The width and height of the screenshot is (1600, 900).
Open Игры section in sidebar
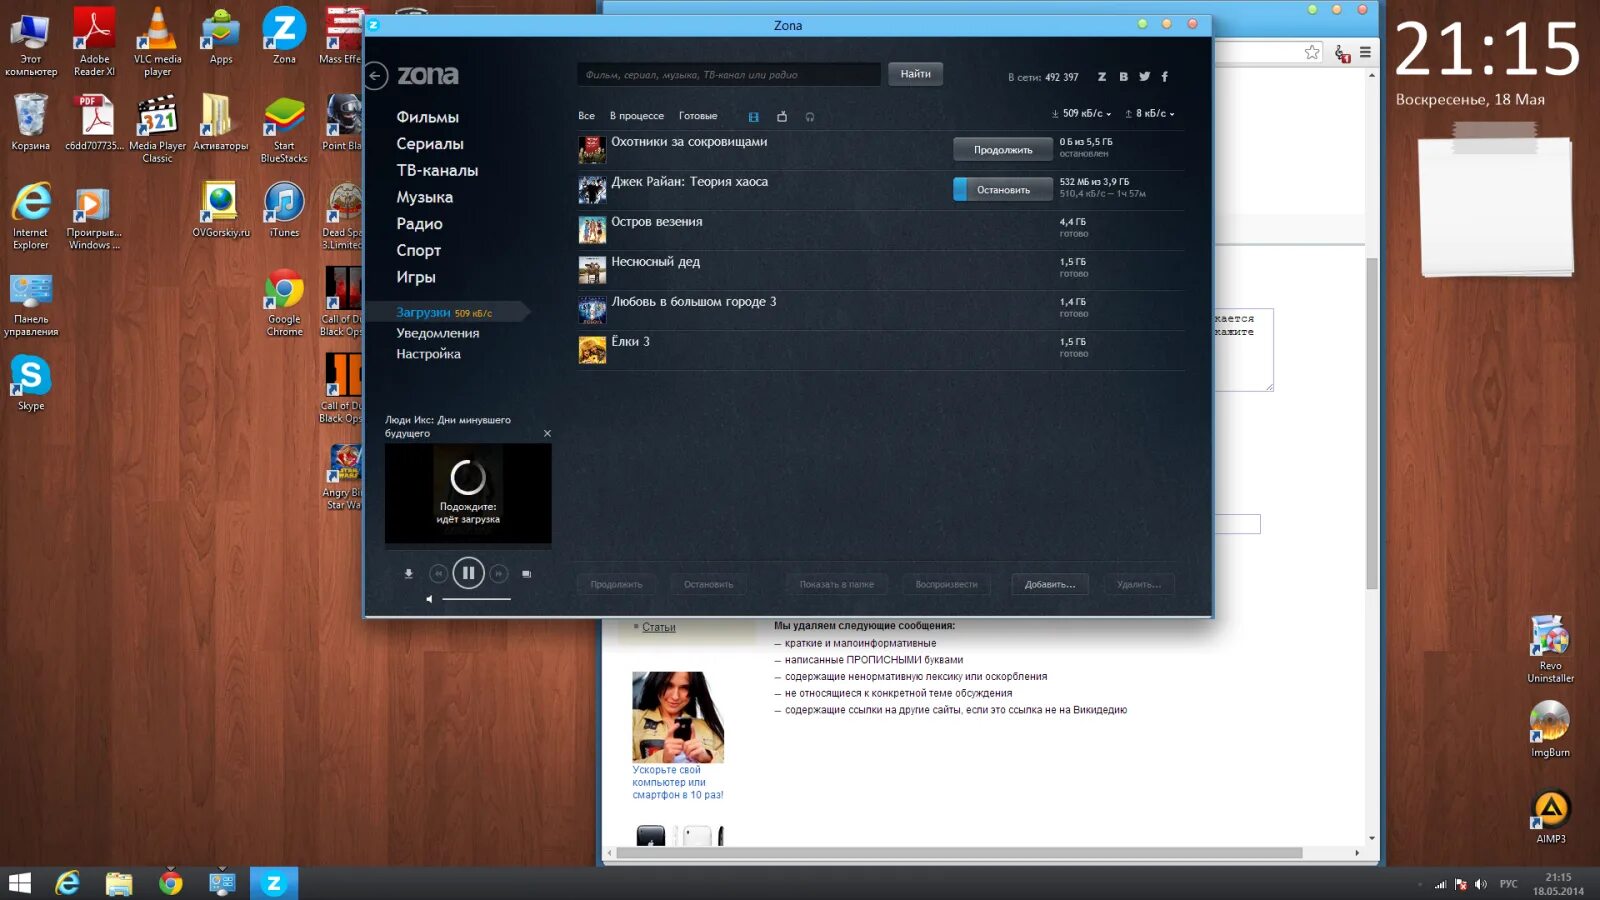coord(415,277)
